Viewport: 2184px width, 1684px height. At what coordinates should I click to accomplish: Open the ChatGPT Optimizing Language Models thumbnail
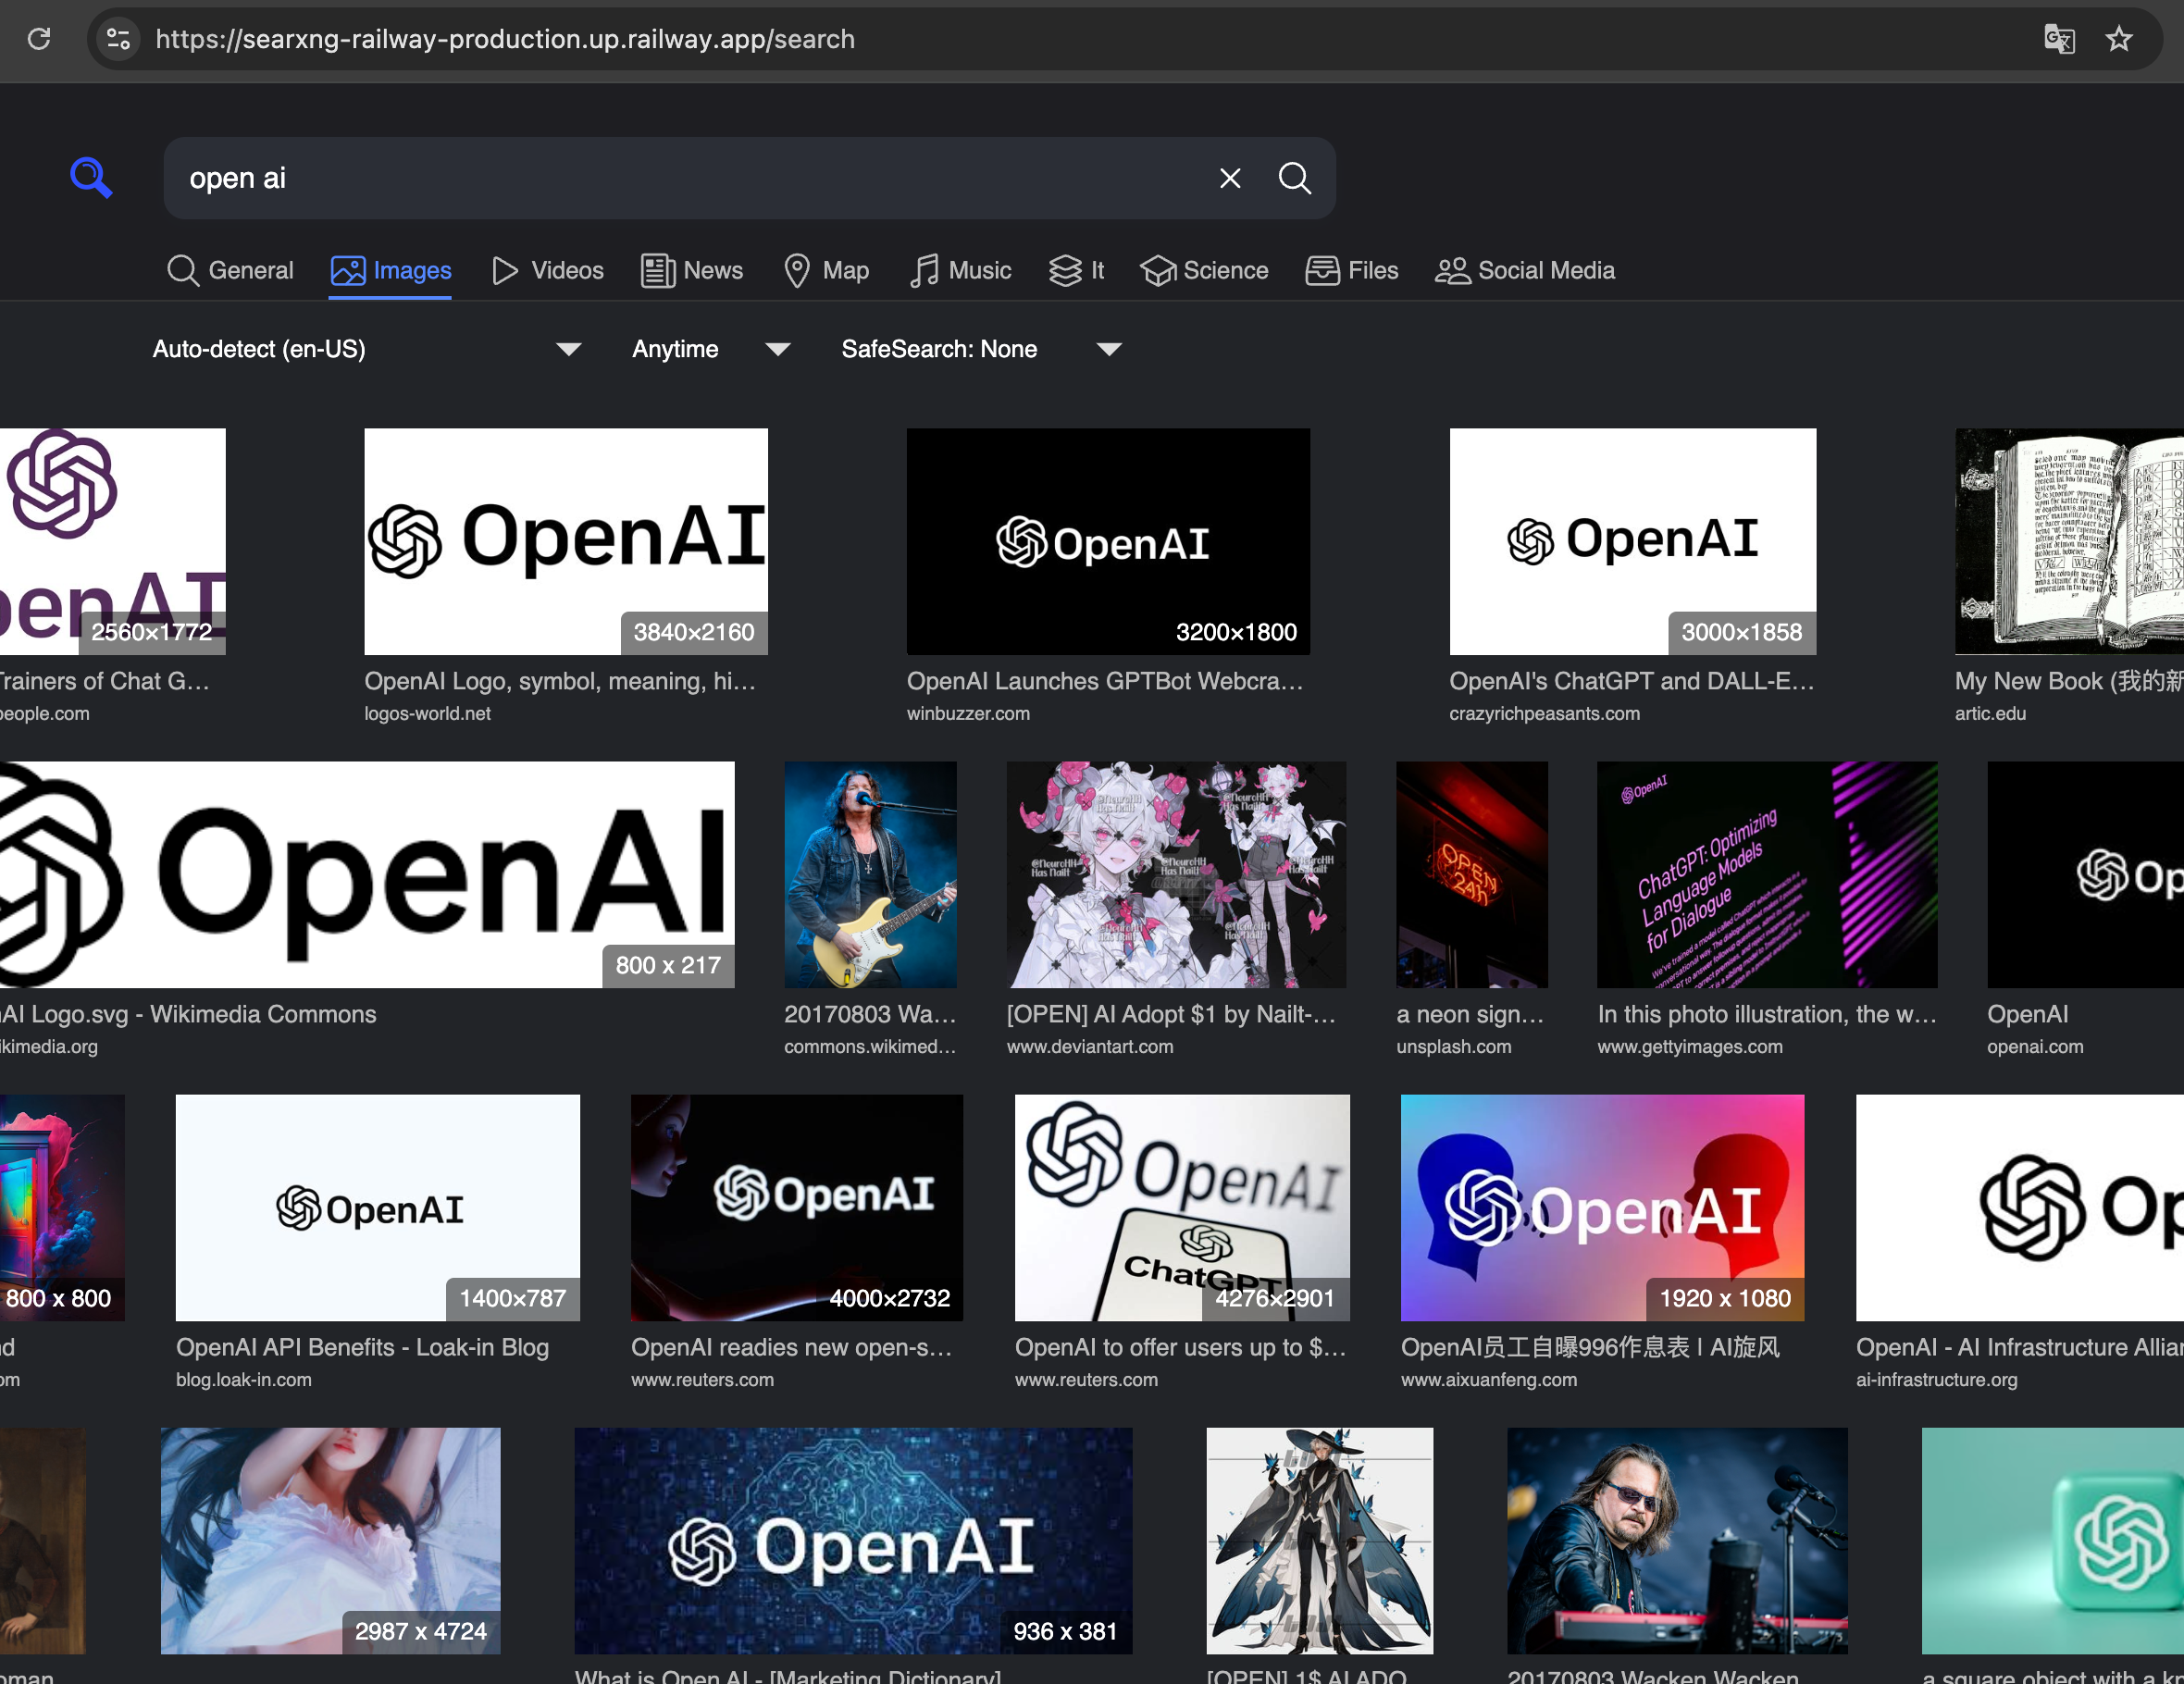(1767, 875)
